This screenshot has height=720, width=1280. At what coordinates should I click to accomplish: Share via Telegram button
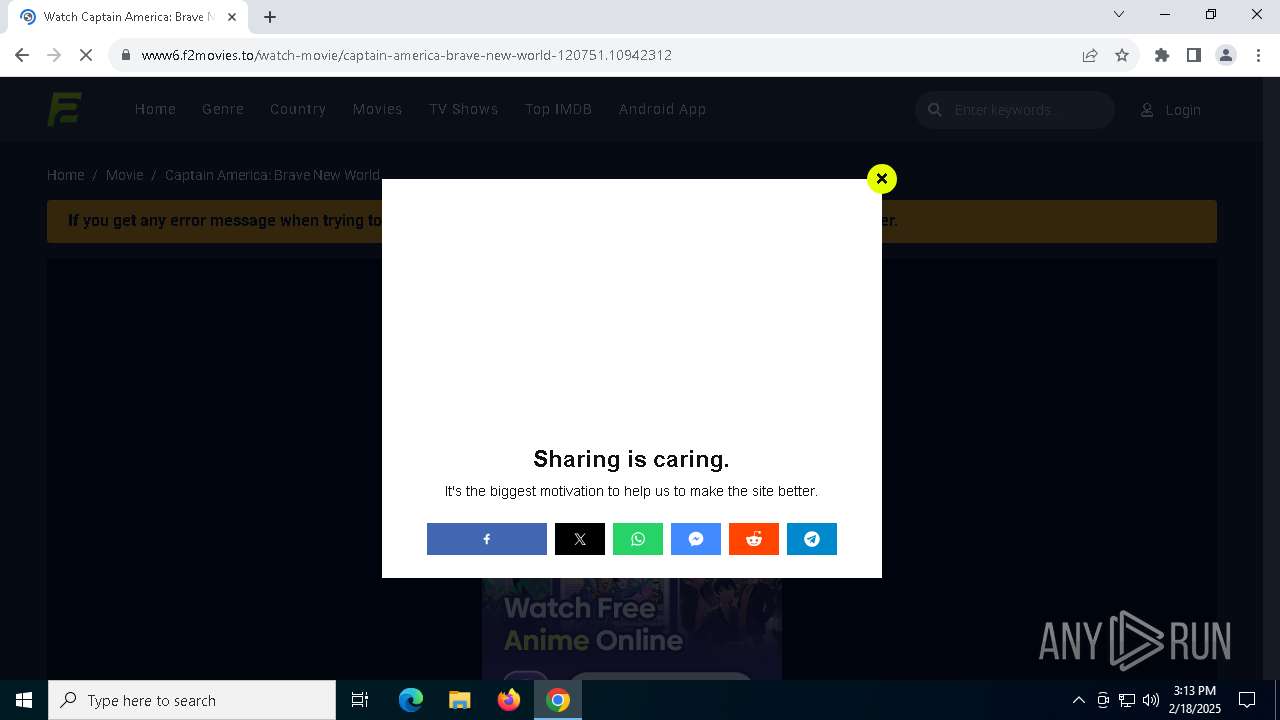[x=812, y=539]
